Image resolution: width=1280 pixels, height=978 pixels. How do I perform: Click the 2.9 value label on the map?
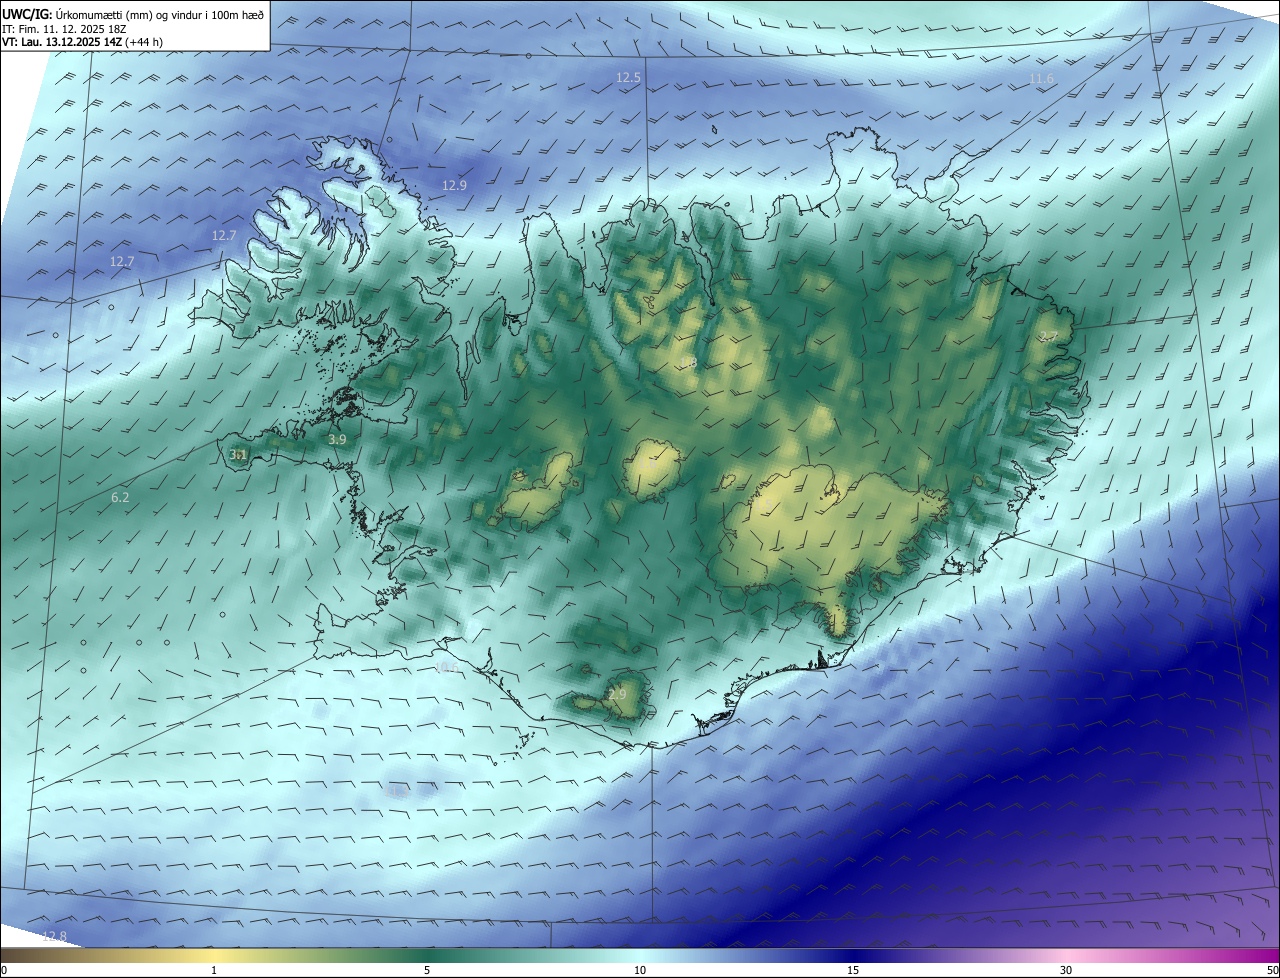click(617, 694)
